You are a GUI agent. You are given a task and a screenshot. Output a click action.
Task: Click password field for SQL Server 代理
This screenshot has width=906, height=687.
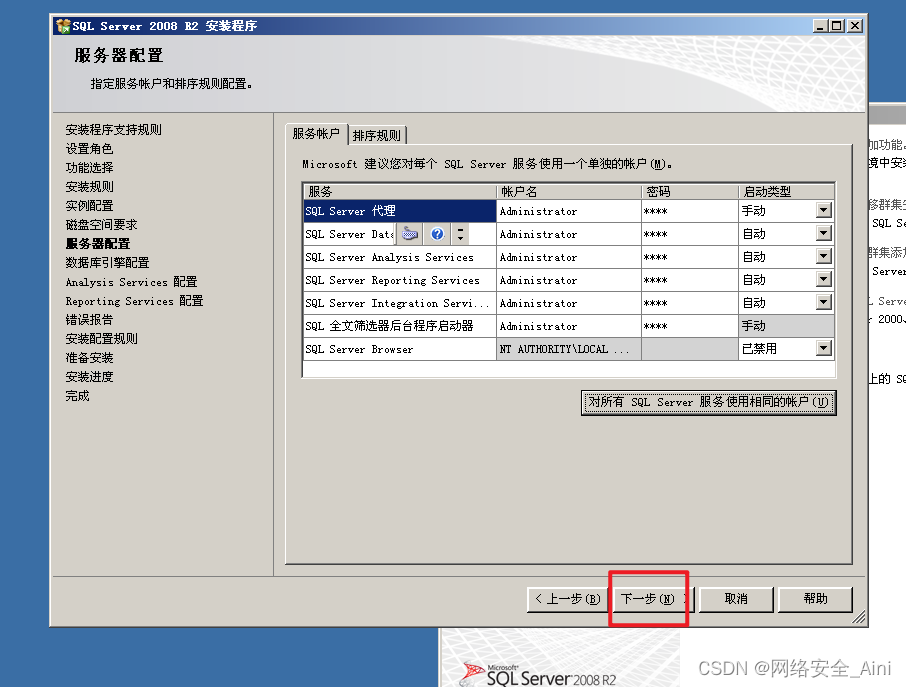[690, 211]
